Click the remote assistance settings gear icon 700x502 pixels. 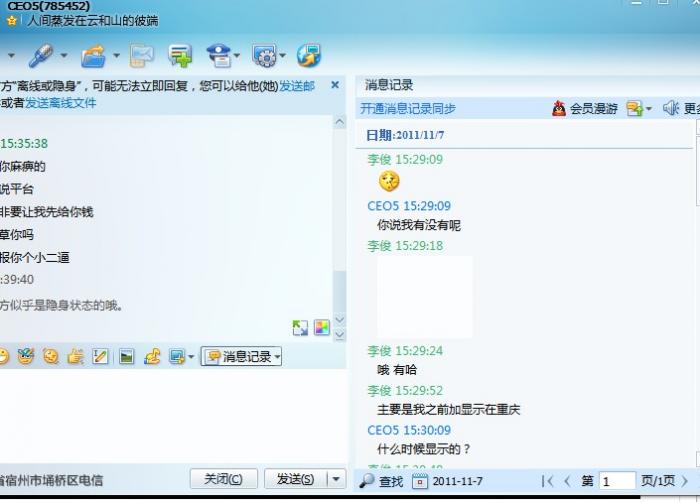tap(265, 56)
